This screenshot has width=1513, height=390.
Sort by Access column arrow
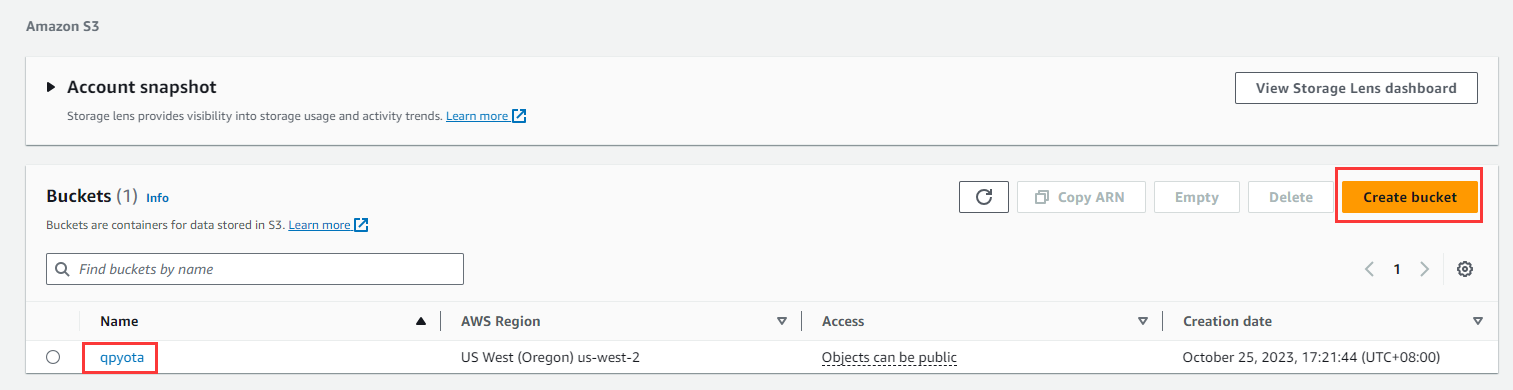(x=1143, y=321)
